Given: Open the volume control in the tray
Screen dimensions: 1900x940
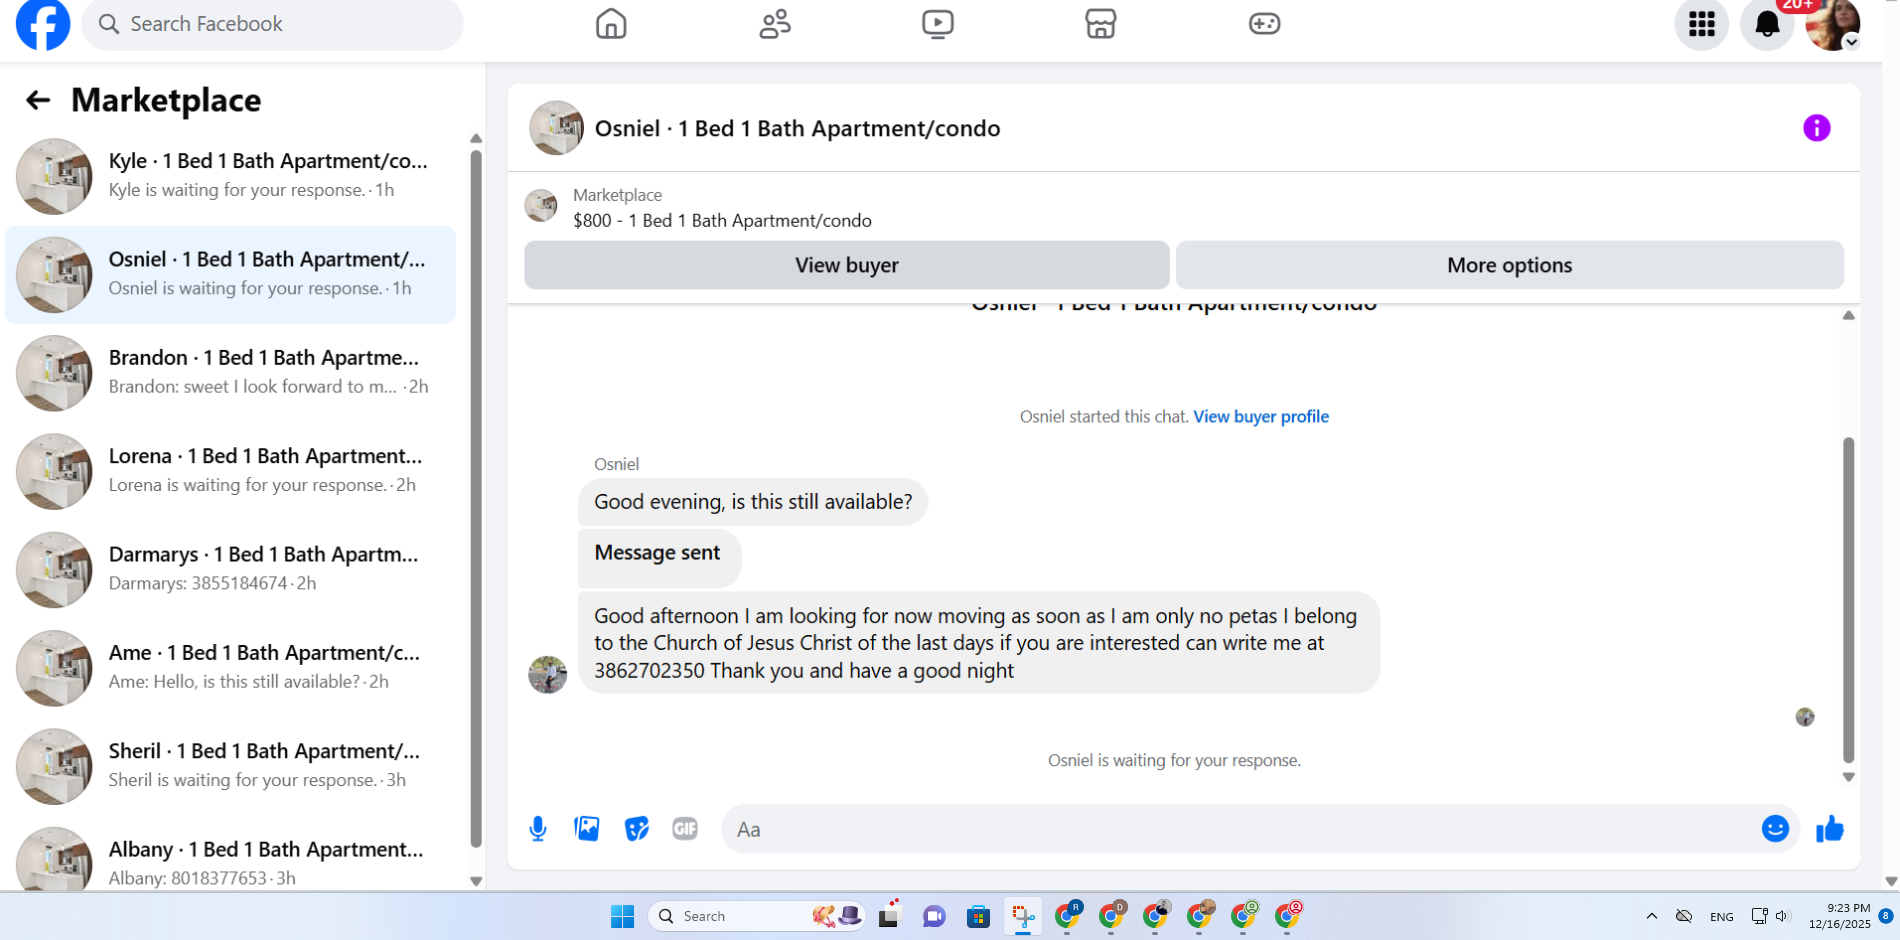Looking at the screenshot, I should [1782, 916].
